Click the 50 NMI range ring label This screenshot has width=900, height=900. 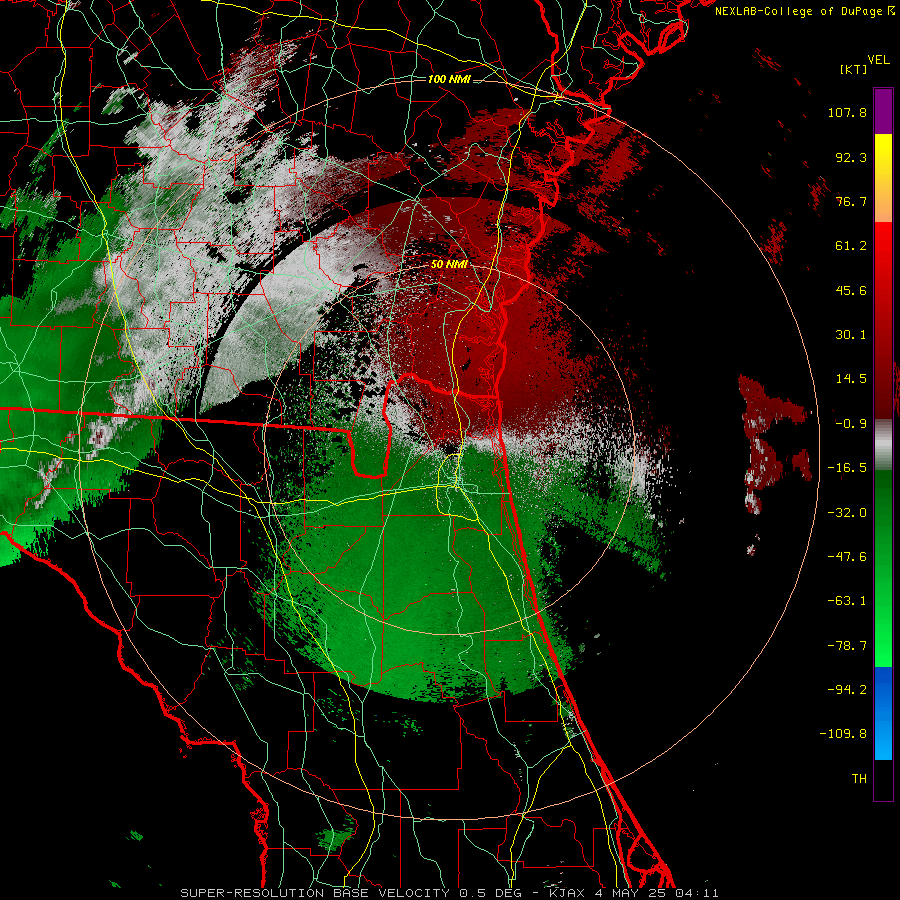[449, 264]
